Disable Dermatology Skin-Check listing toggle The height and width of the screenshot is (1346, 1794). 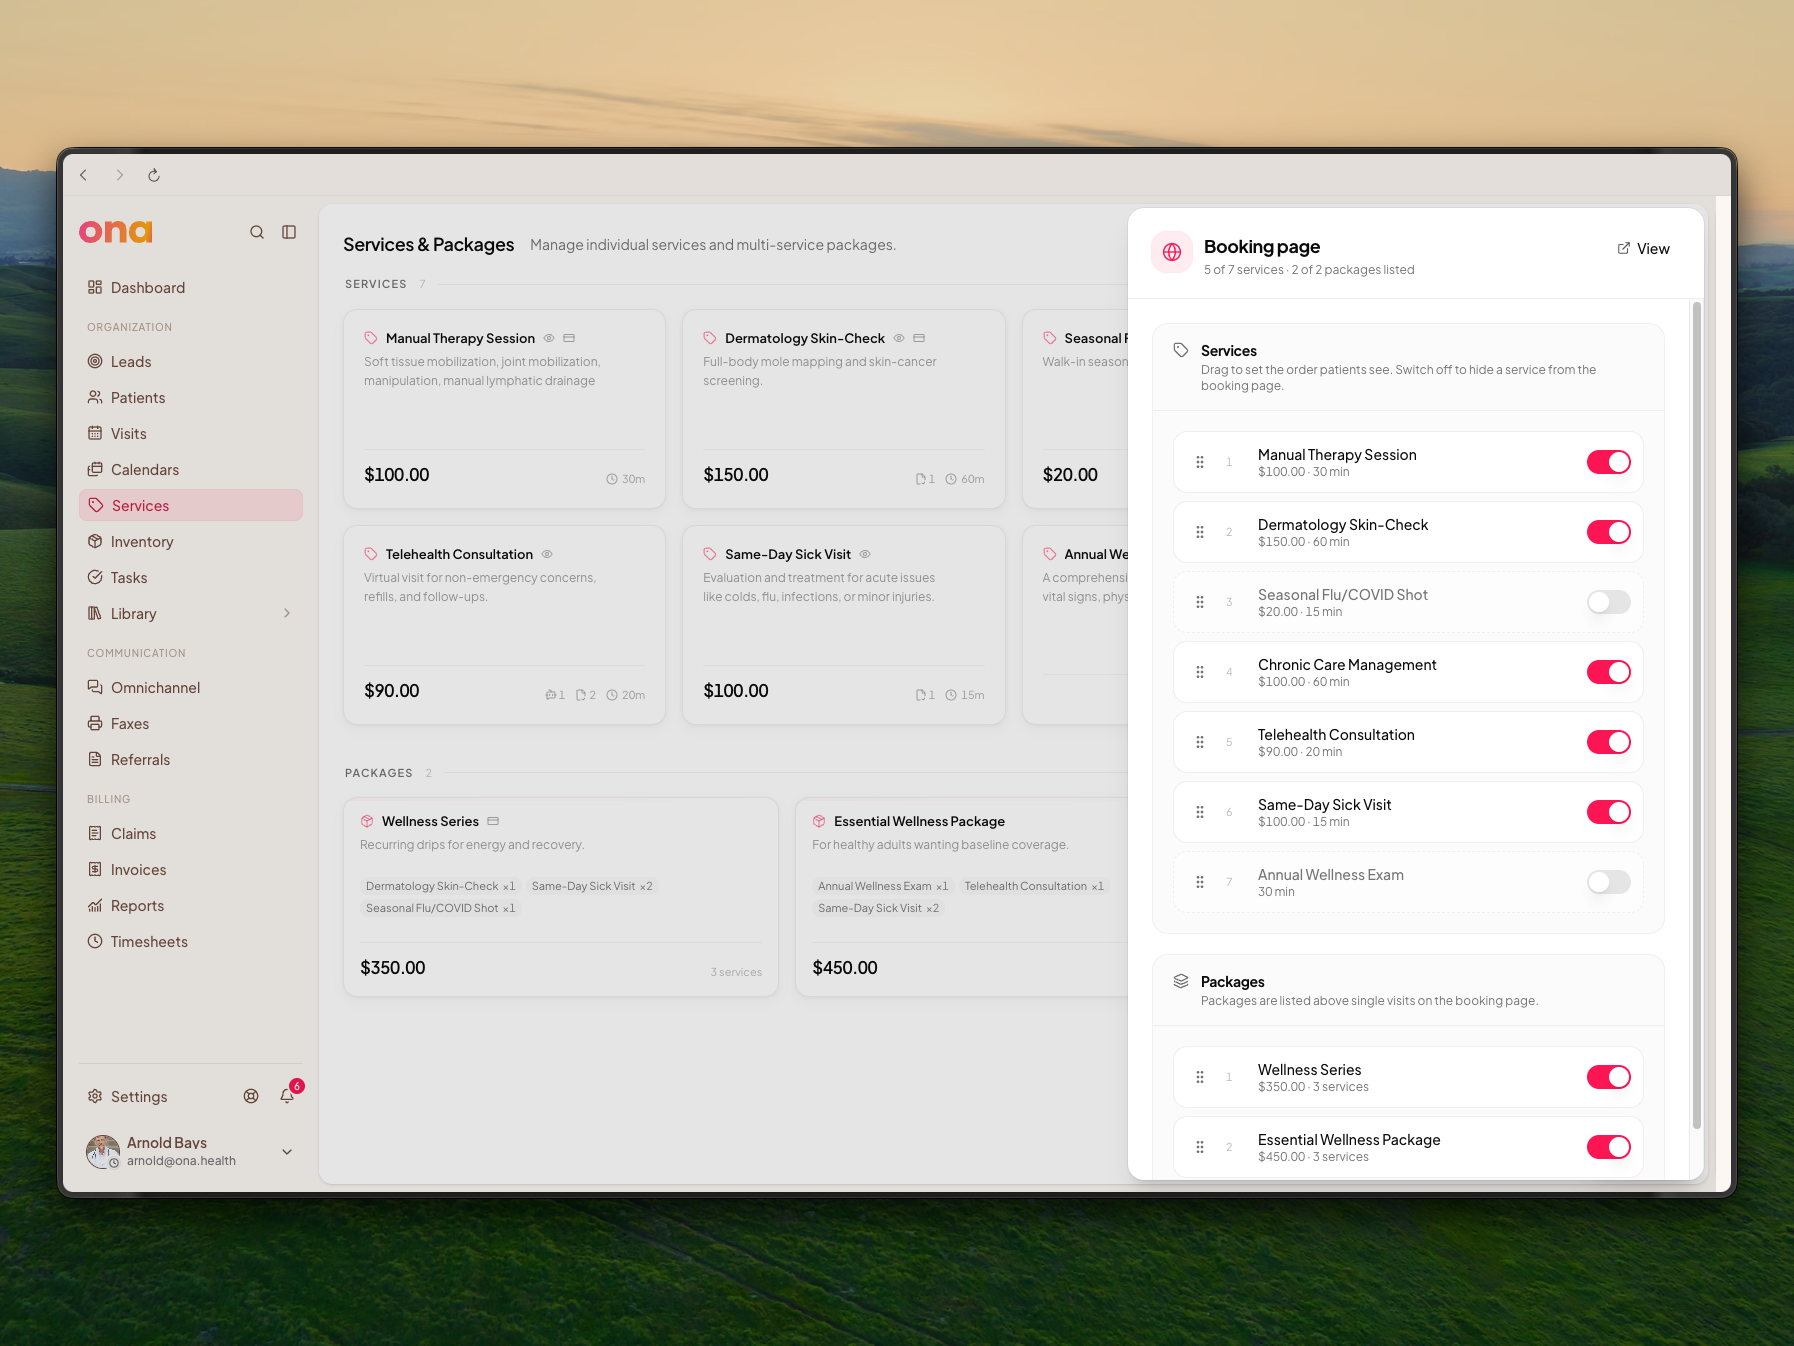click(1608, 532)
